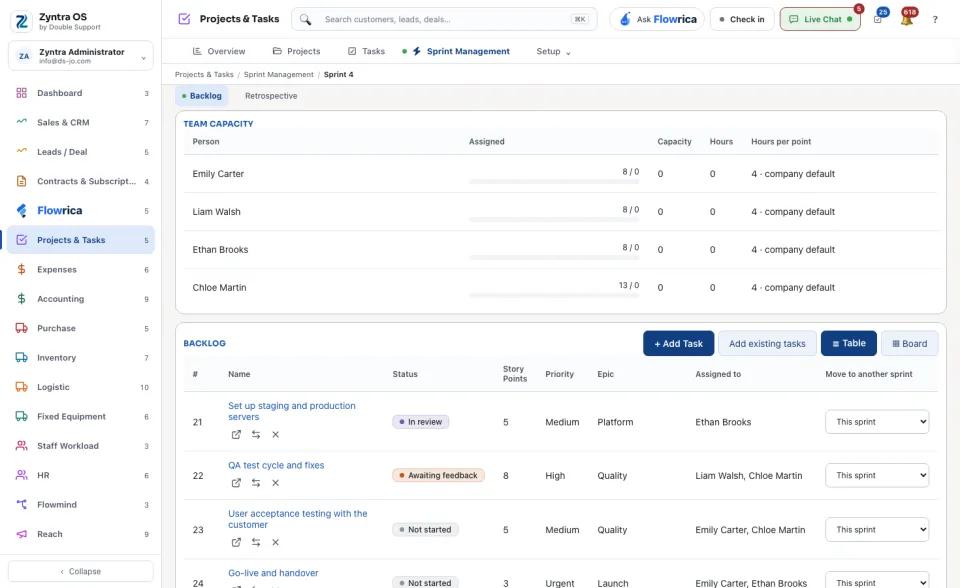This screenshot has height=588, width=960.
Task: Toggle Check in status
Action: (741, 19)
